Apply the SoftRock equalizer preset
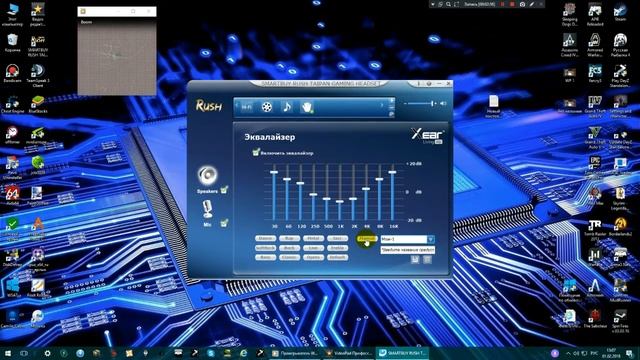Screen dimensions: 640x360 [x=265, y=248]
